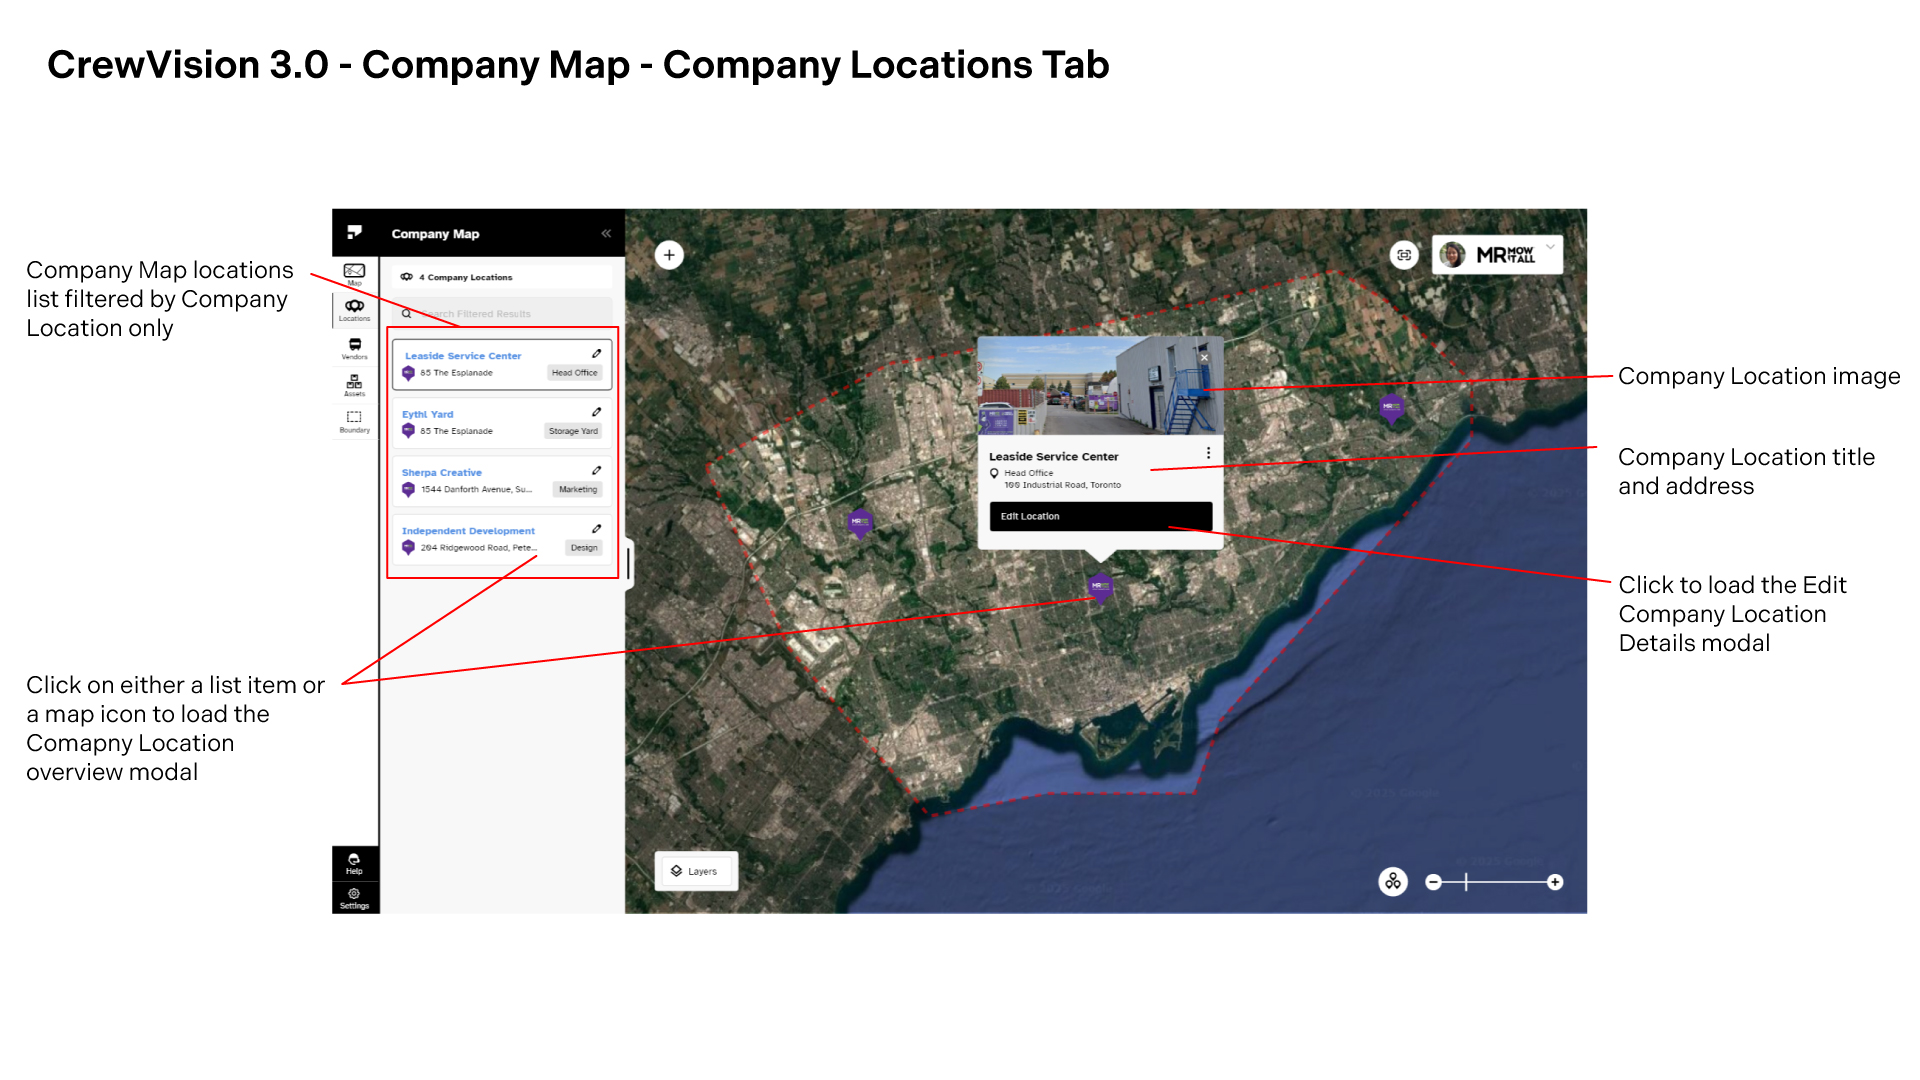Click the Eythl Yard list marker icon
The image size is (1920, 1080).
[408, 431]
